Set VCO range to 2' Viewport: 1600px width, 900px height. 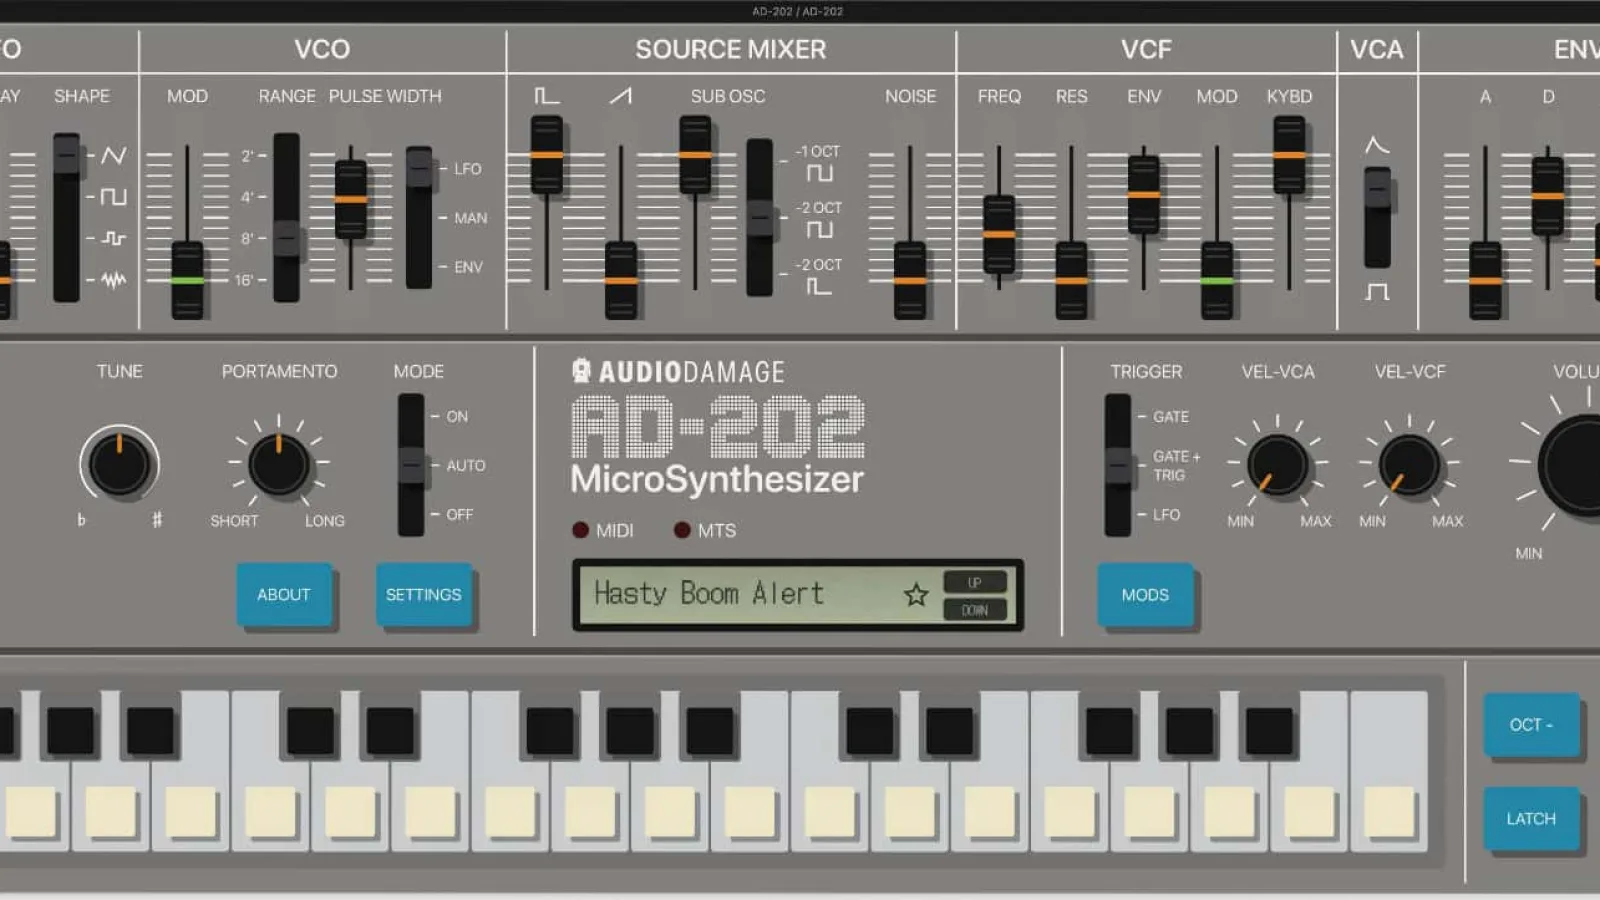click(x=248, y=156)
